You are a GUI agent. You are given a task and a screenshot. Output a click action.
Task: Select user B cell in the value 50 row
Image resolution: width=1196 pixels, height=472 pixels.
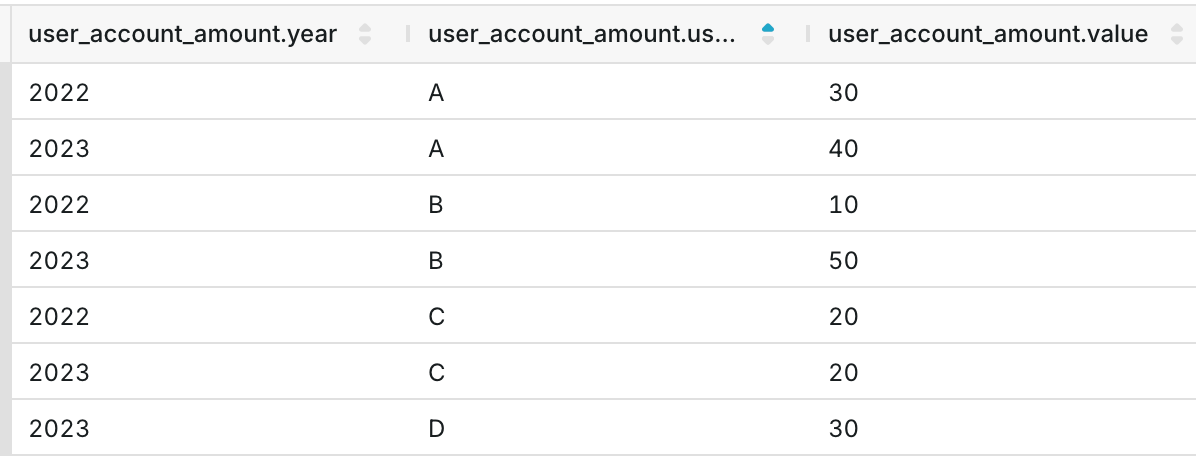[436, 261]
